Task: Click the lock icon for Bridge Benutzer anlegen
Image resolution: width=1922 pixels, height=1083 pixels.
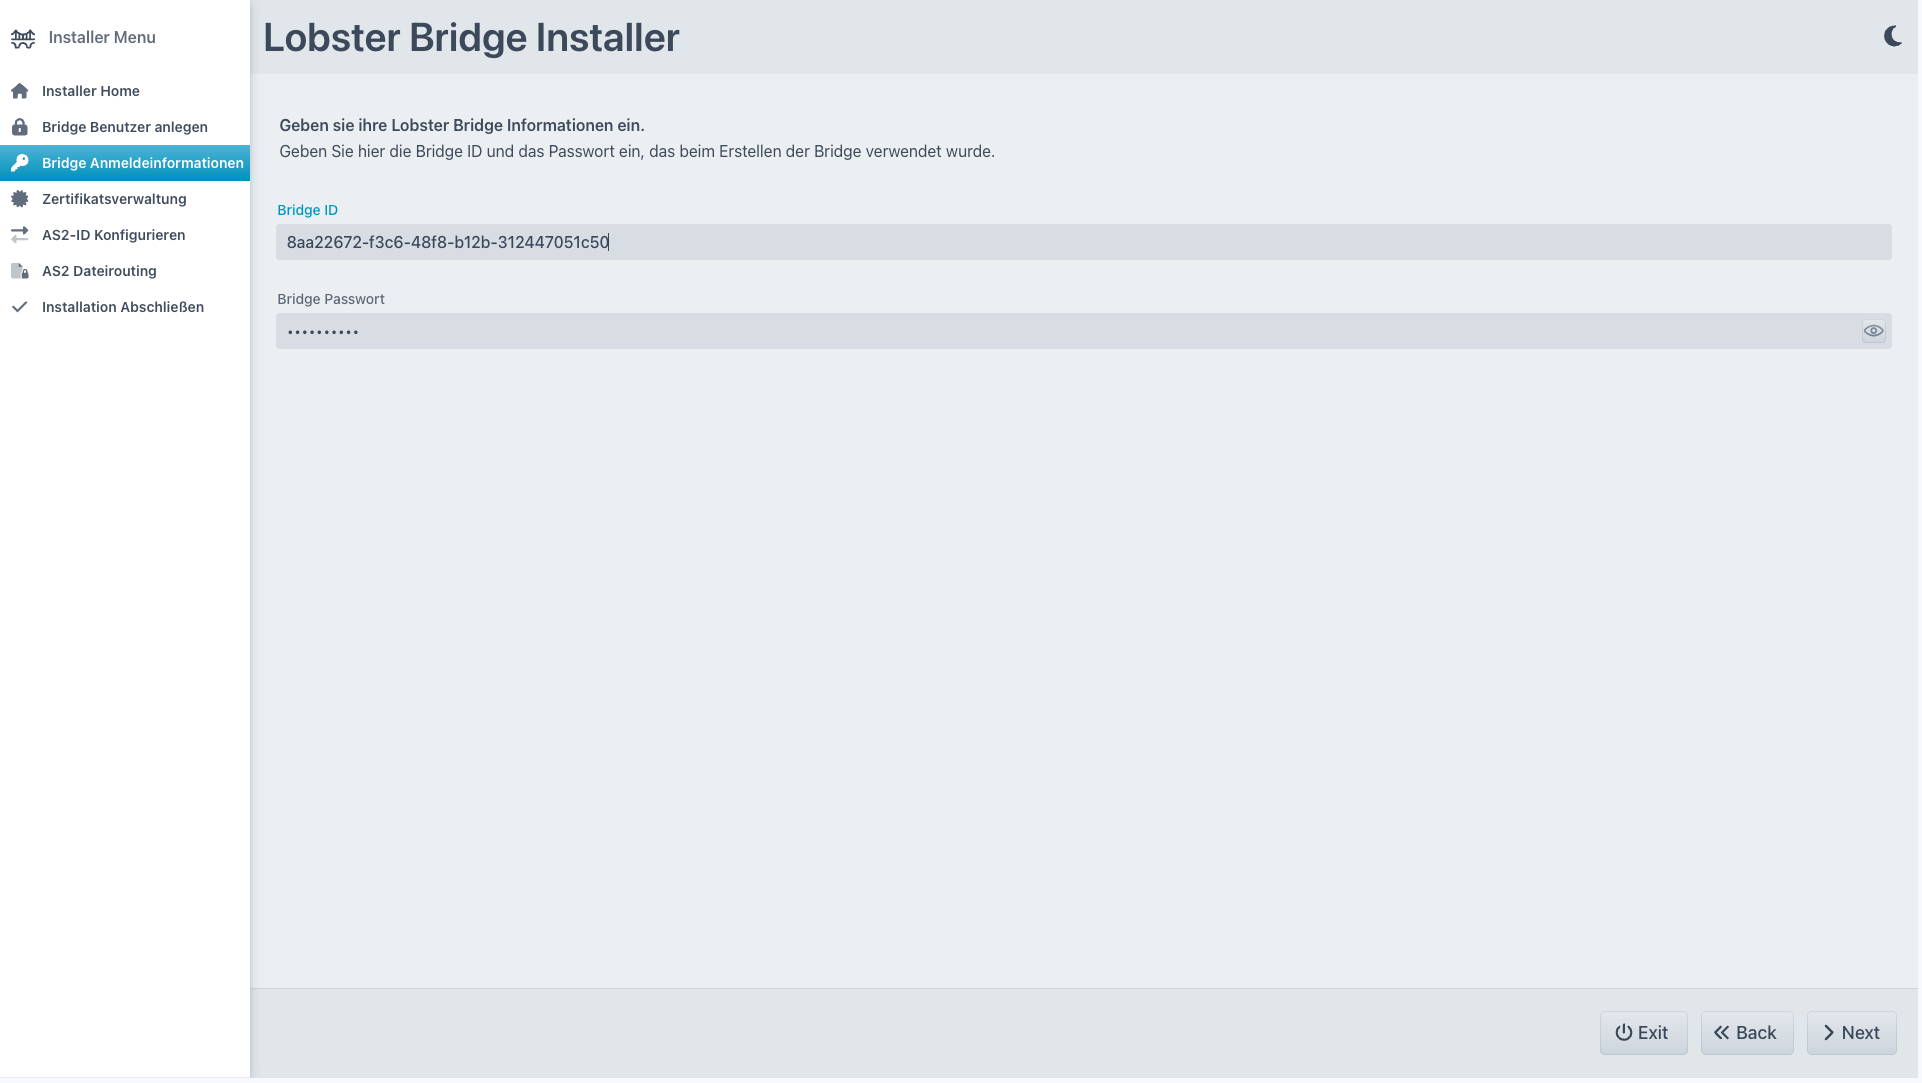Action: [x=20, y=127]
